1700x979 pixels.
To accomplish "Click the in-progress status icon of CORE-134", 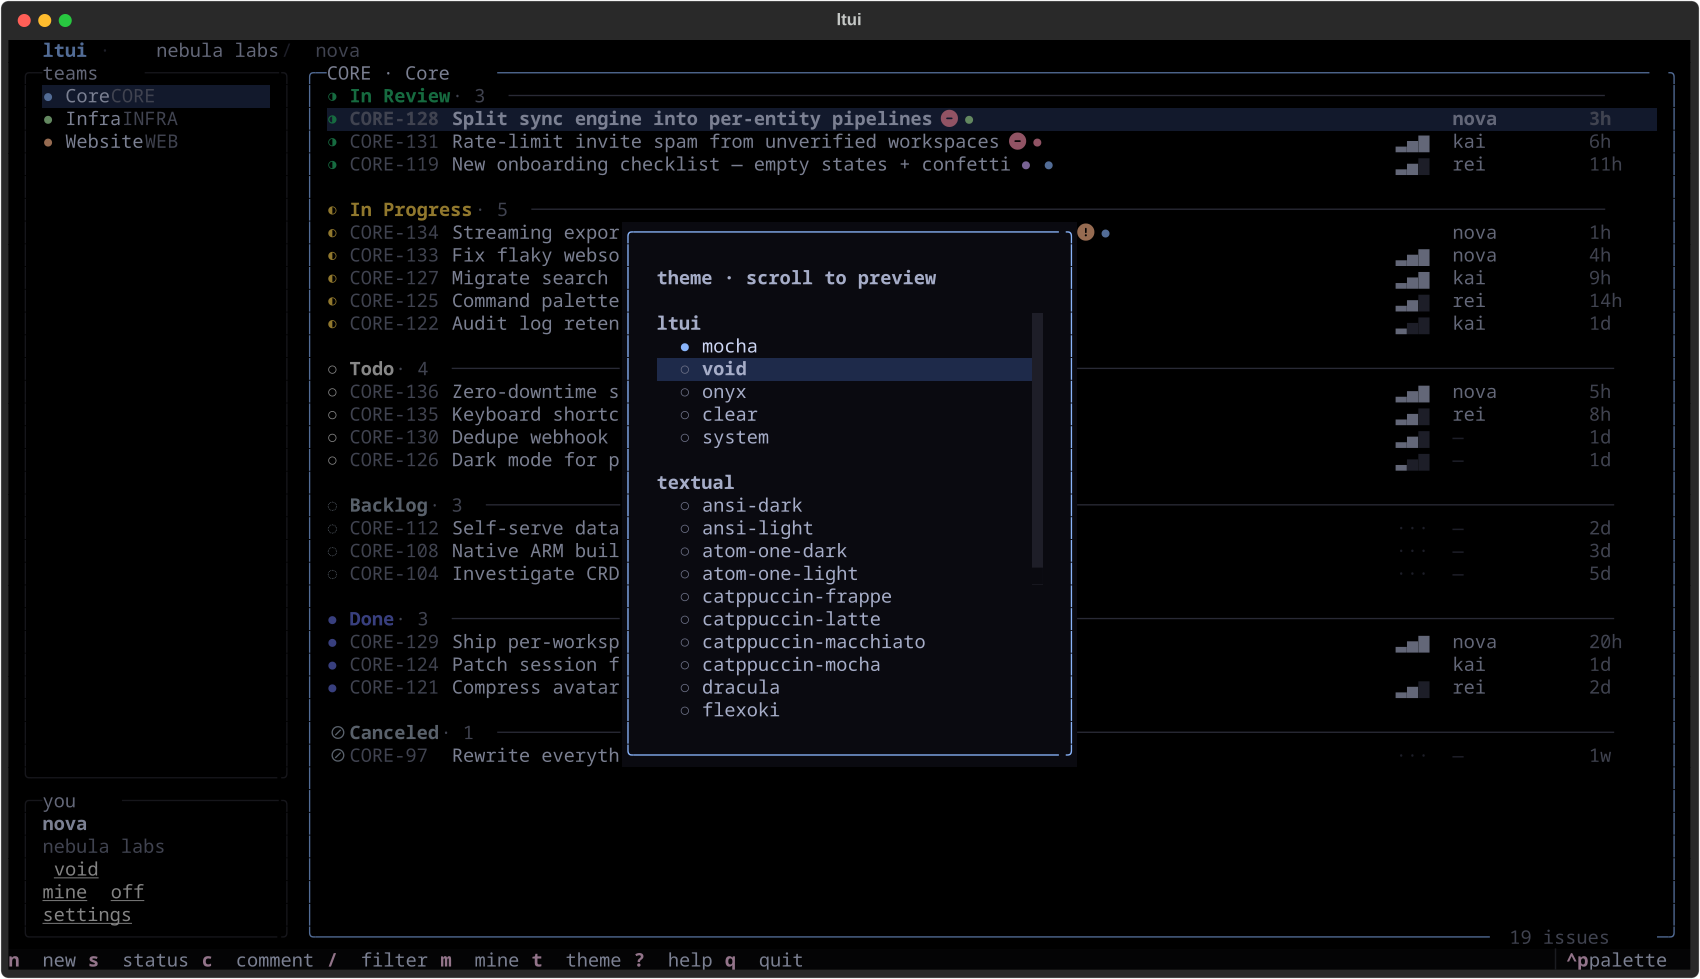I will pyautogui.click(x=333, y=233).
